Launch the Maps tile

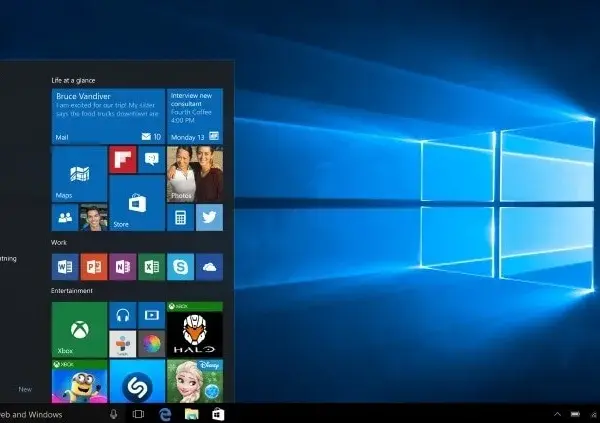(x=79, y=174)
